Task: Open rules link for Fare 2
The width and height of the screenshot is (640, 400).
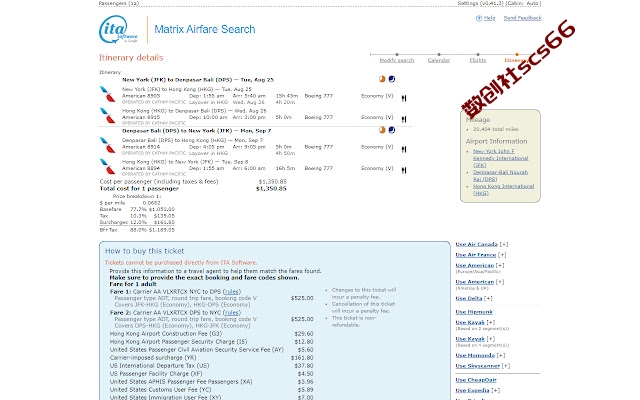Action: (x=231, y=313)
